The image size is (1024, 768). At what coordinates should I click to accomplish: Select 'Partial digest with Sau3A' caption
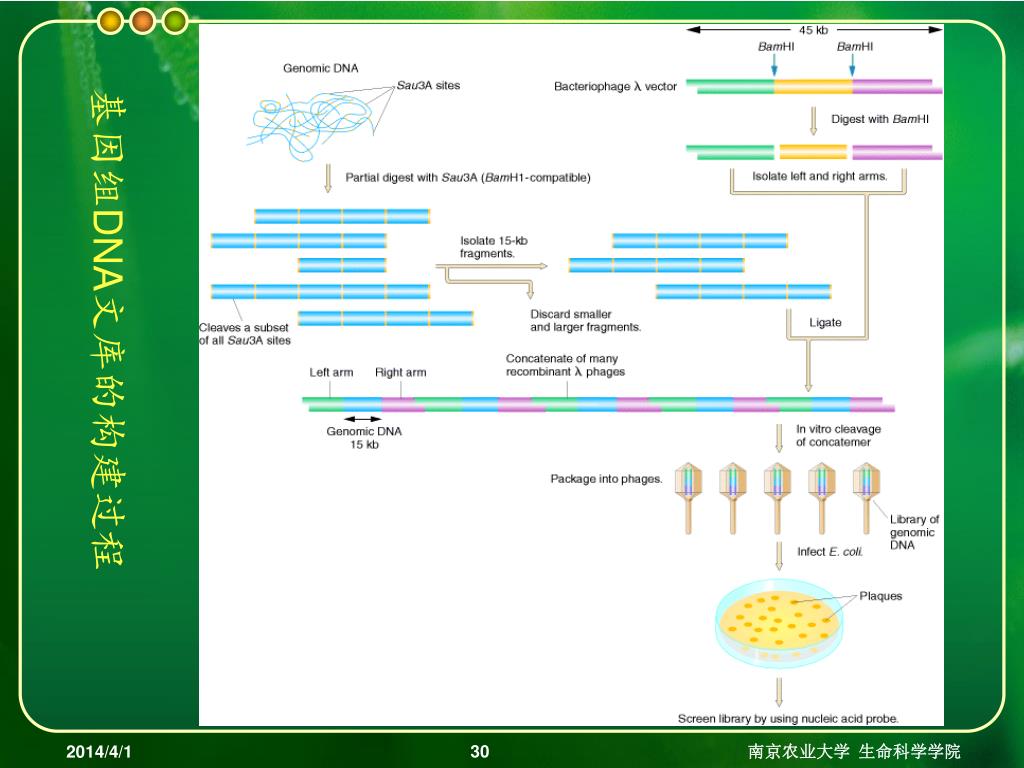pos(468,178)
